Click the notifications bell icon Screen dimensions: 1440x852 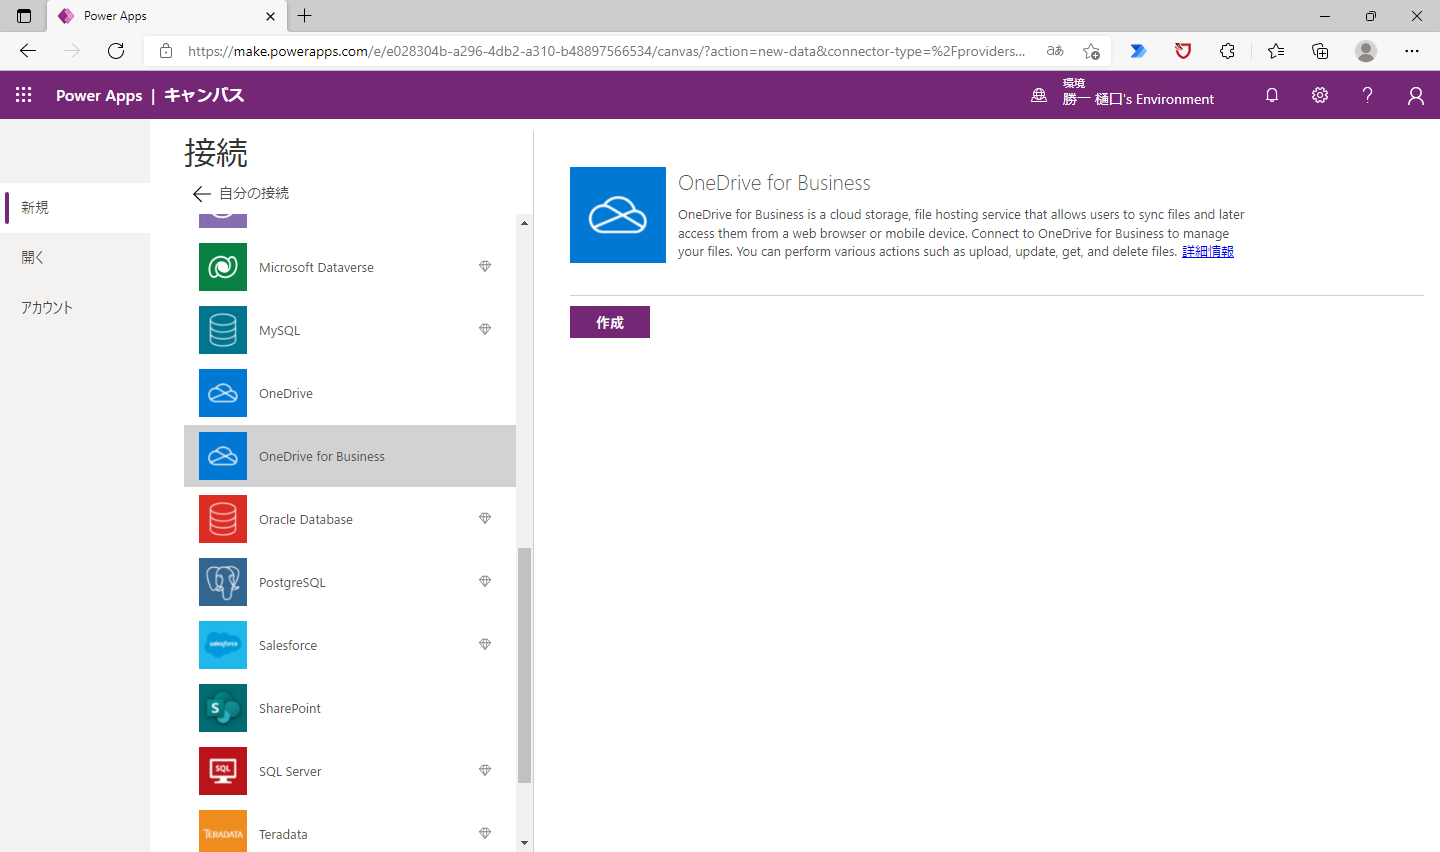click(x=1272, y=95)
